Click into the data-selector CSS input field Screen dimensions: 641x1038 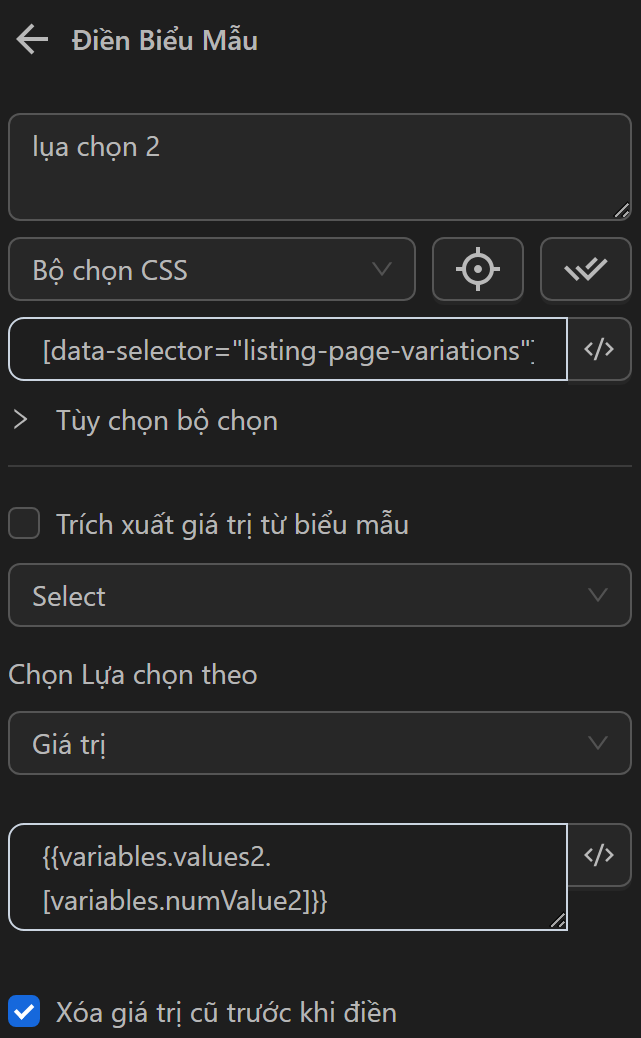click(x=288, y=349)
